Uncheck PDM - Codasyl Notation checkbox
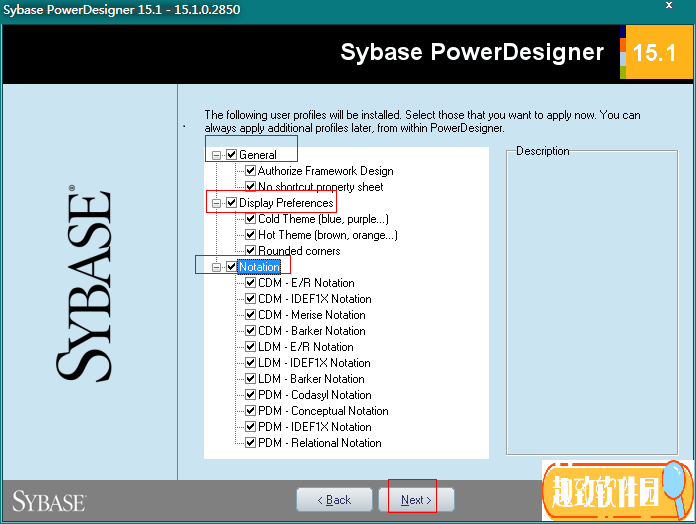The width and height of the screenshot is (696, 524). click(x=250, y=394)
